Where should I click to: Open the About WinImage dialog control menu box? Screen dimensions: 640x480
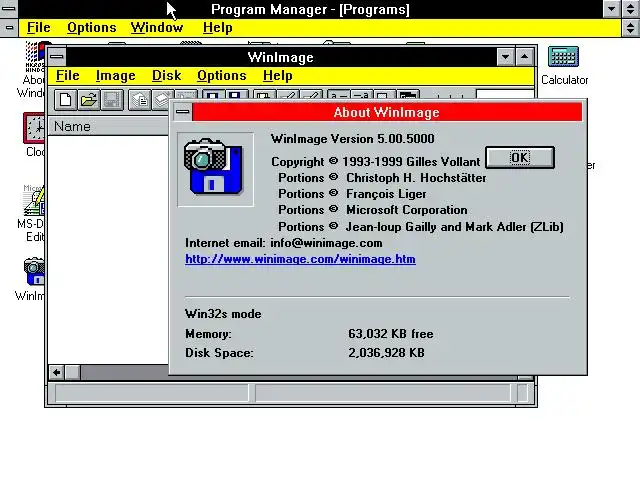pyautogui.click(x=182, y=112)
